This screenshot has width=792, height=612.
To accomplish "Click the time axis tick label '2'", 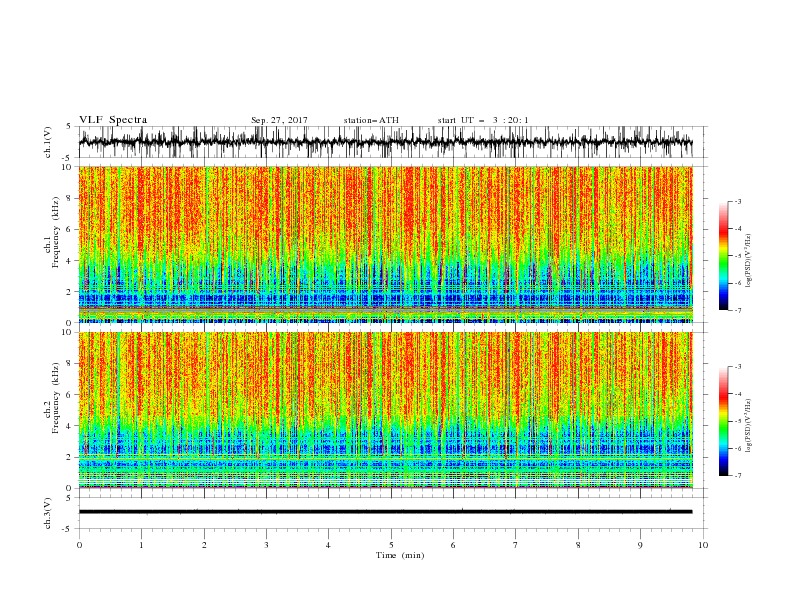I will (204, 545).
